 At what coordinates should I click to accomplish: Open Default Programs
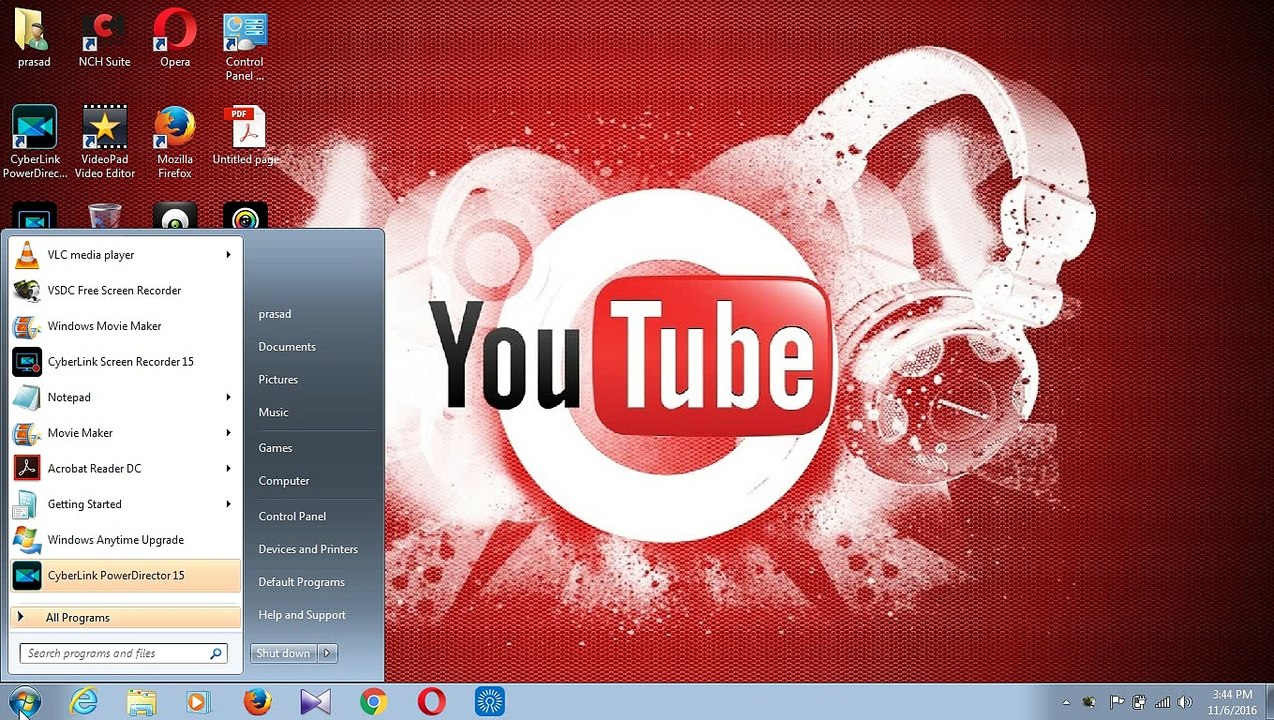click(301, 582)
